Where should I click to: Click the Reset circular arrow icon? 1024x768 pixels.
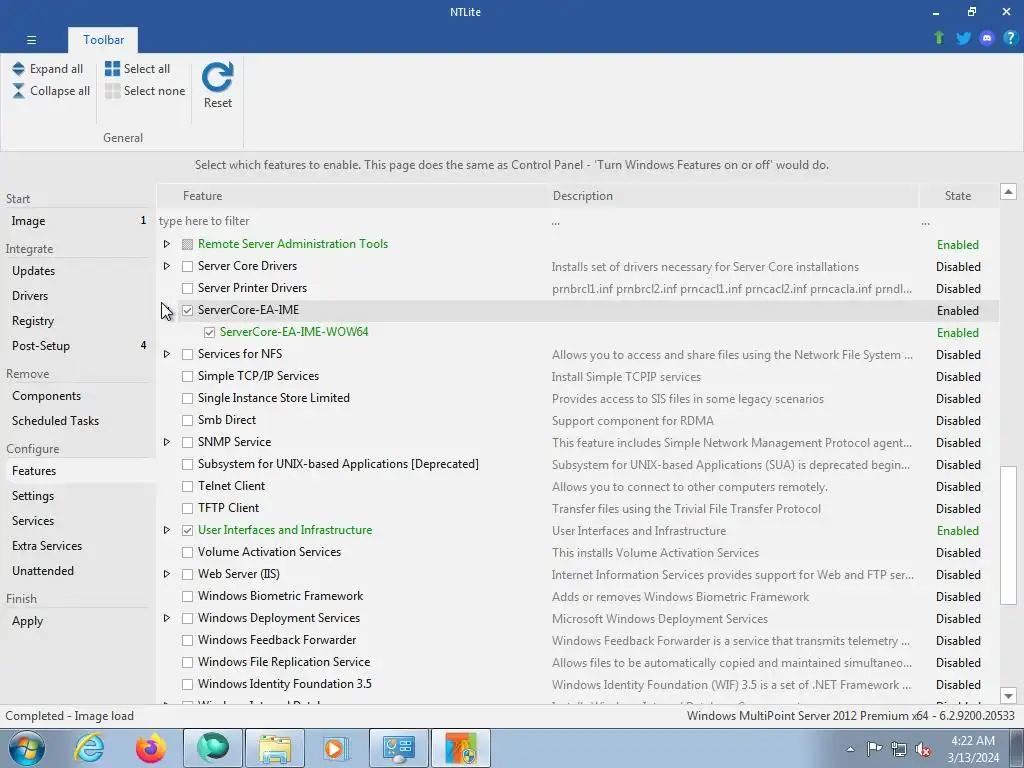point(217,77)
